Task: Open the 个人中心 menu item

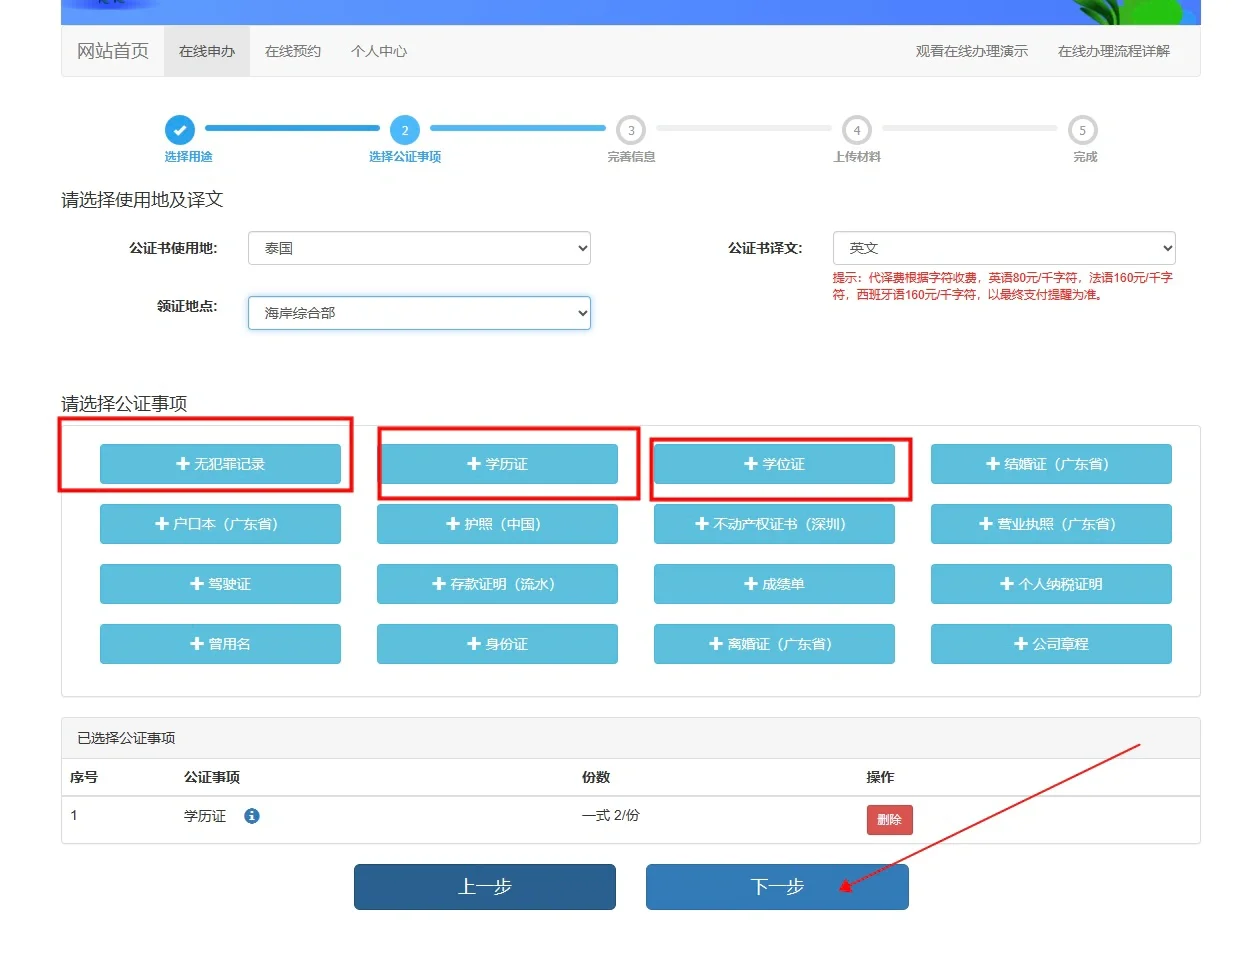Action: coord(379,51)
